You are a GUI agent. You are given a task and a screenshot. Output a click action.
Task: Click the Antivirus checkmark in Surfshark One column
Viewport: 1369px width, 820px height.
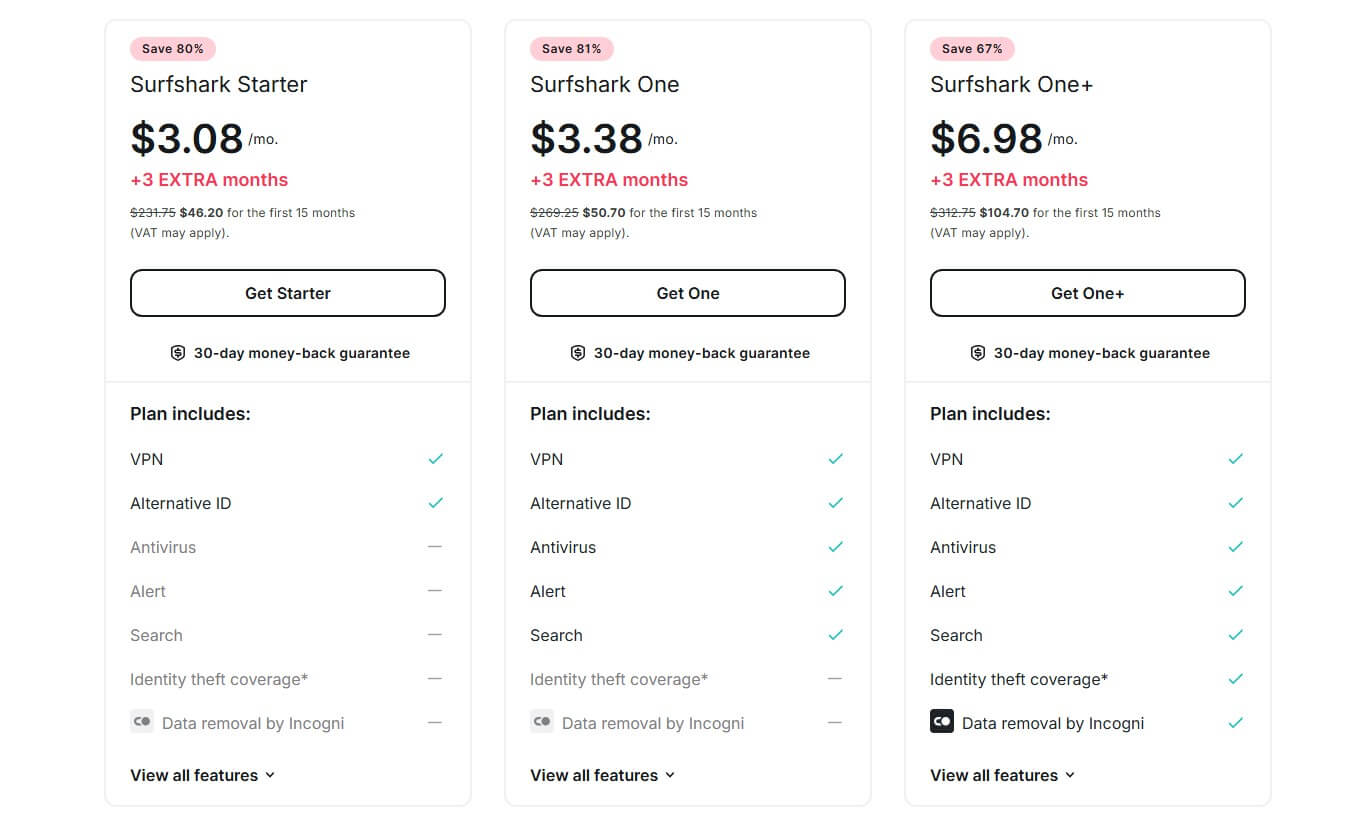click(835, 546)
